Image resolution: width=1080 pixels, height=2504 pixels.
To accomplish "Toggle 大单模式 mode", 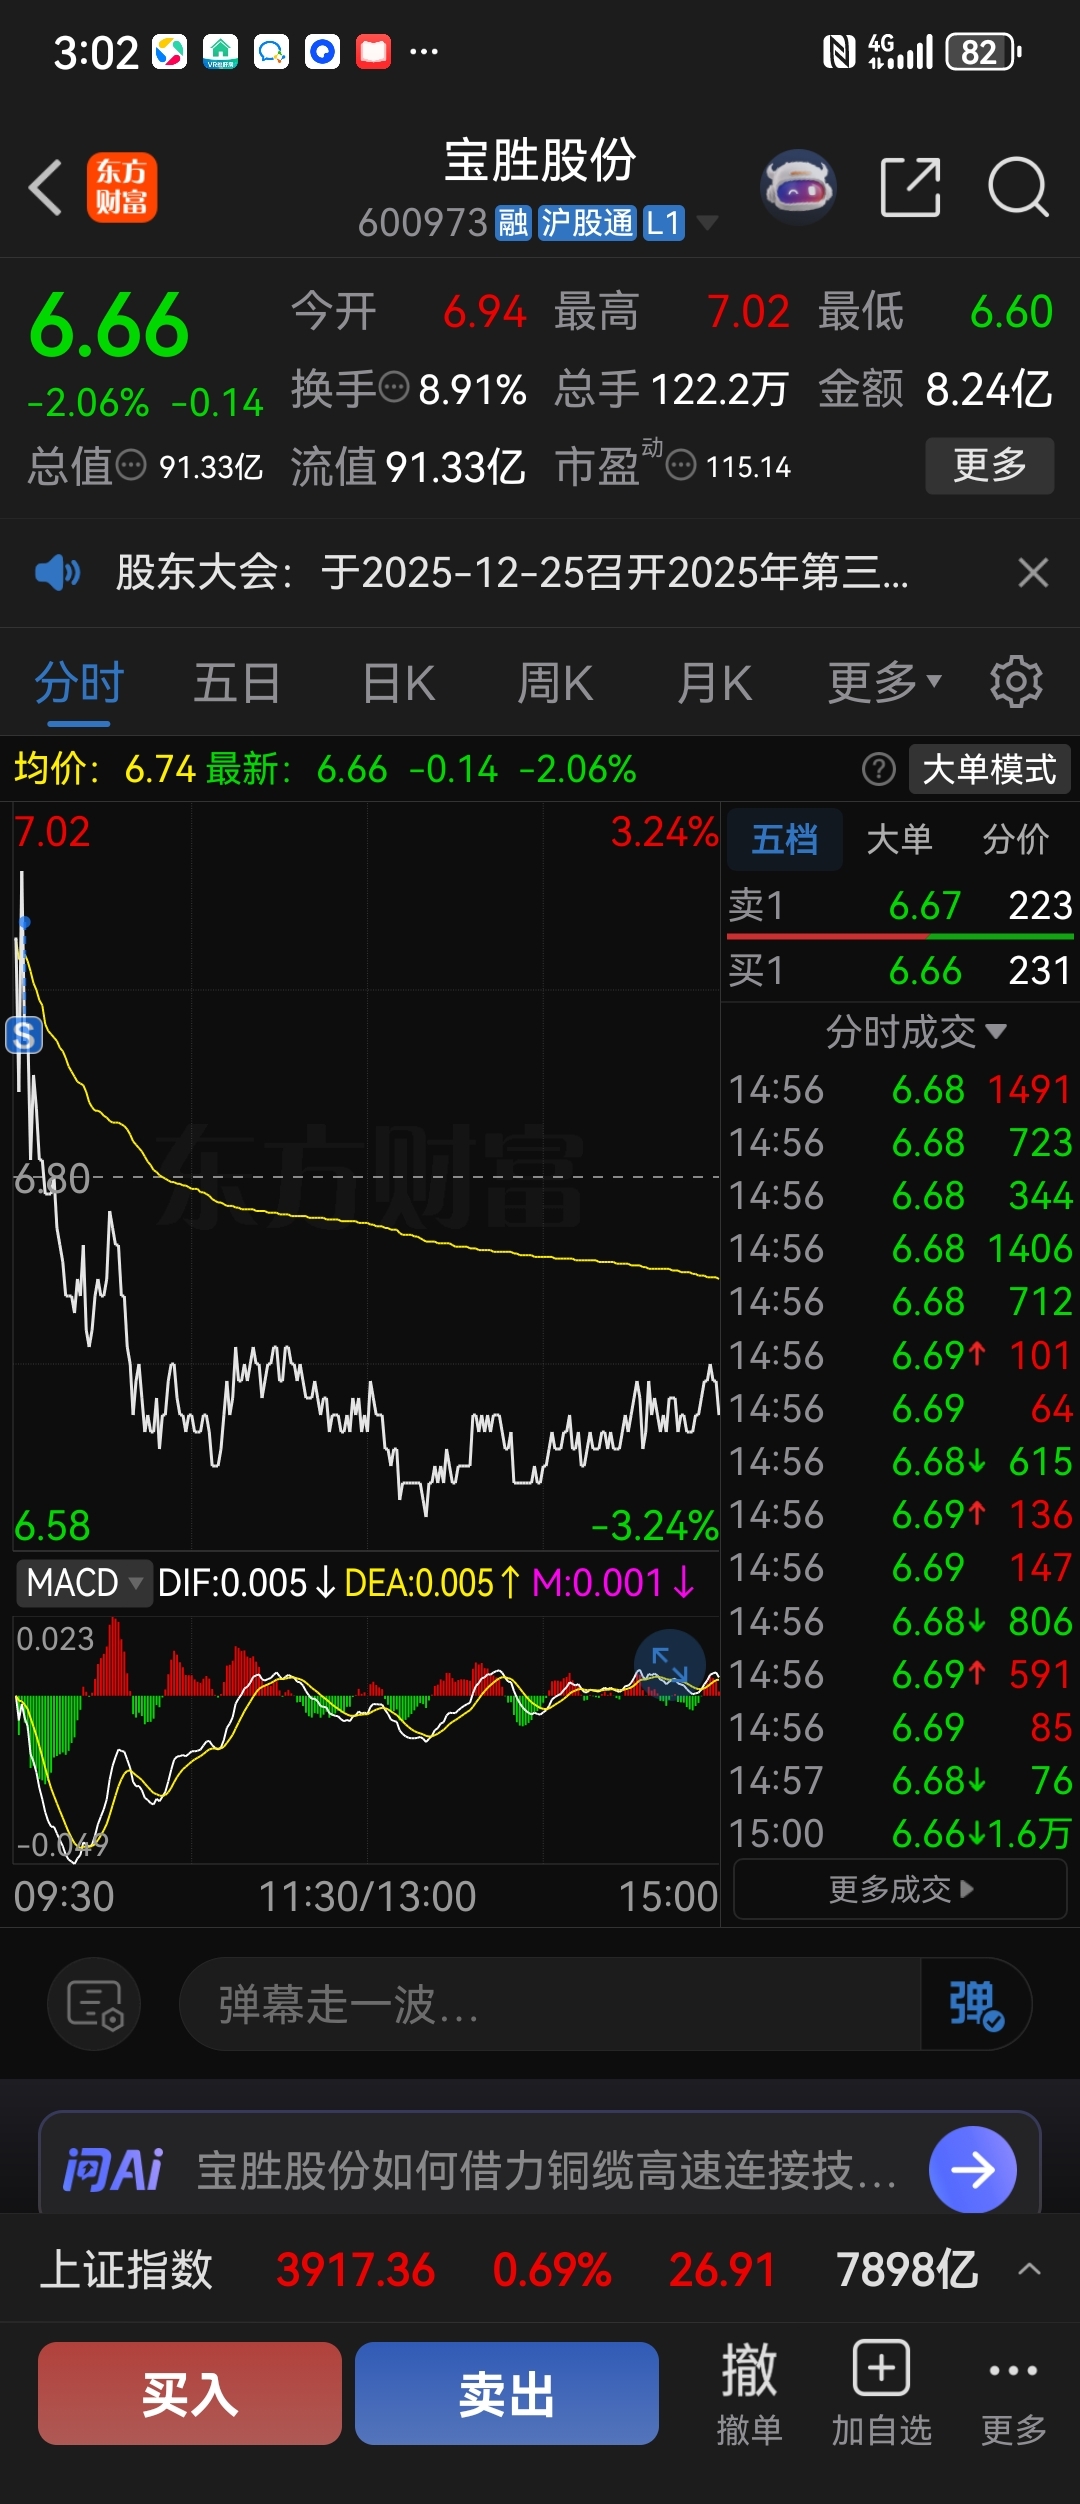I will point(989,769).
